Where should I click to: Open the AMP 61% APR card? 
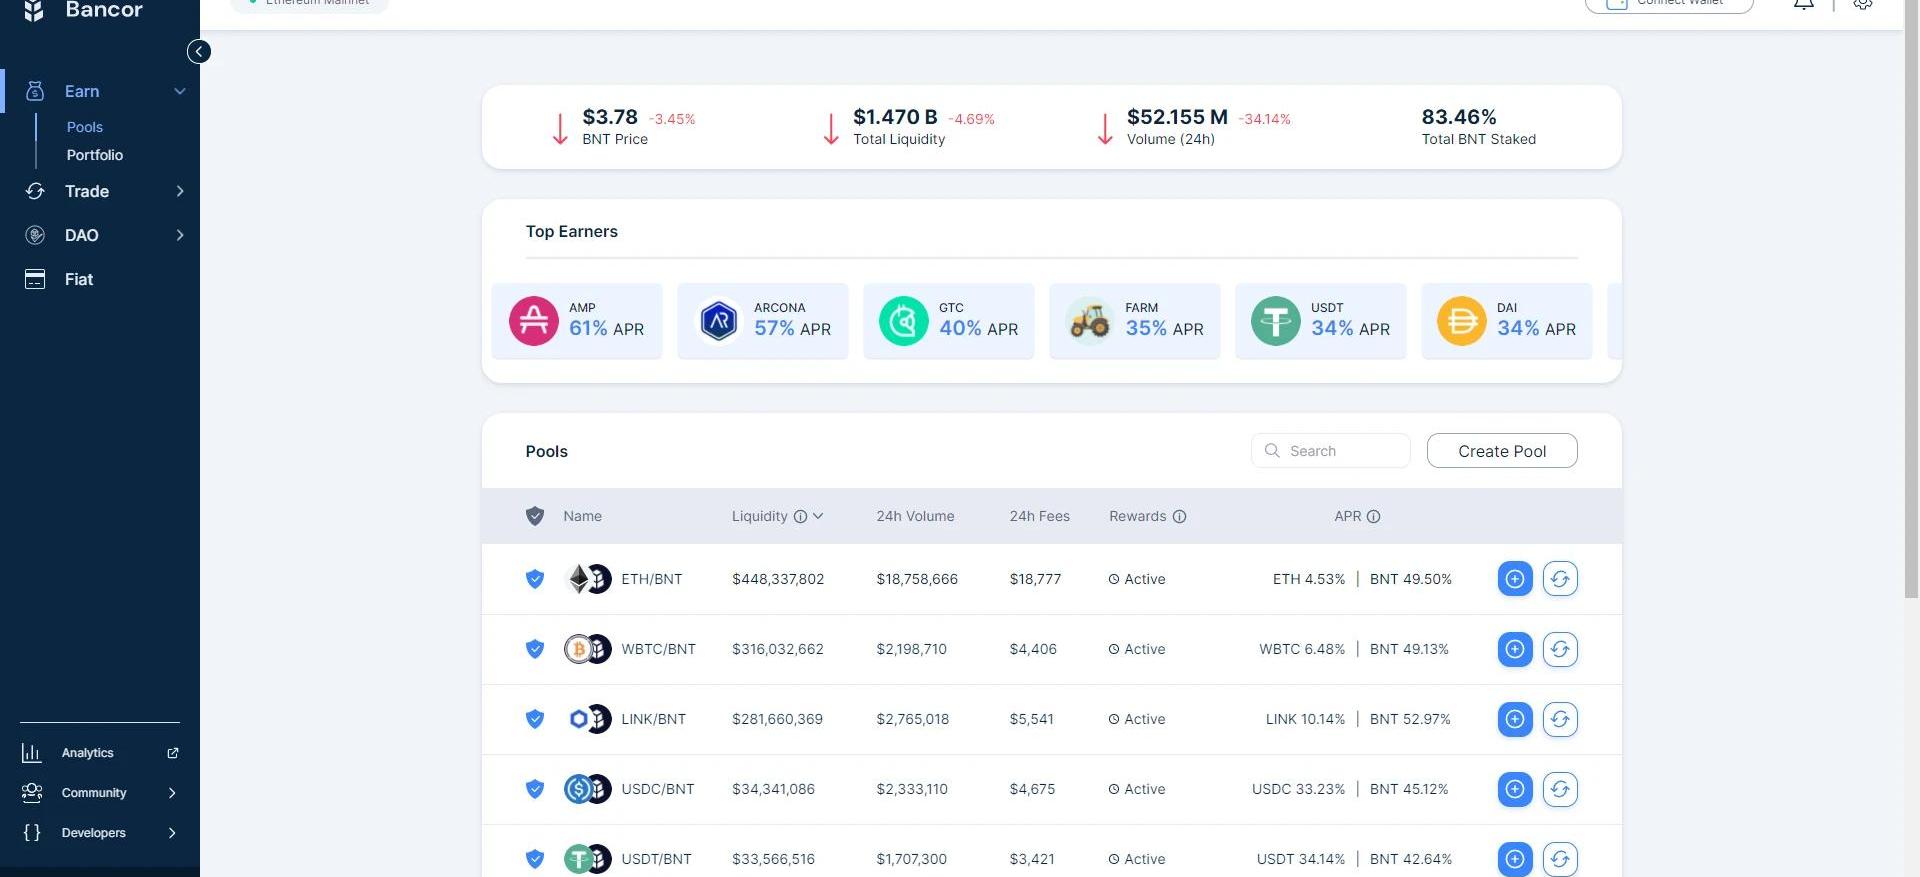click(x=577, y=321)
